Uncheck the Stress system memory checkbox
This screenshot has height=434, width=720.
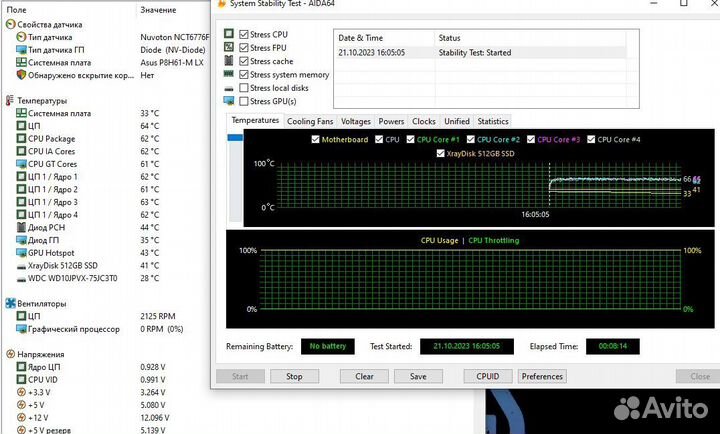click(244, 74)
